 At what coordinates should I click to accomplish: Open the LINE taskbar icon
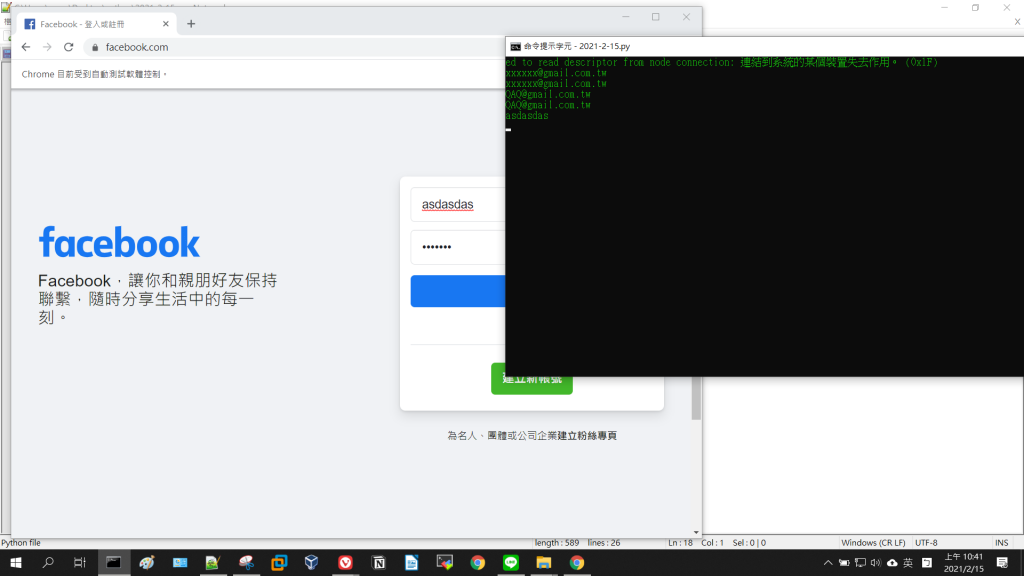tap(511, 562)
